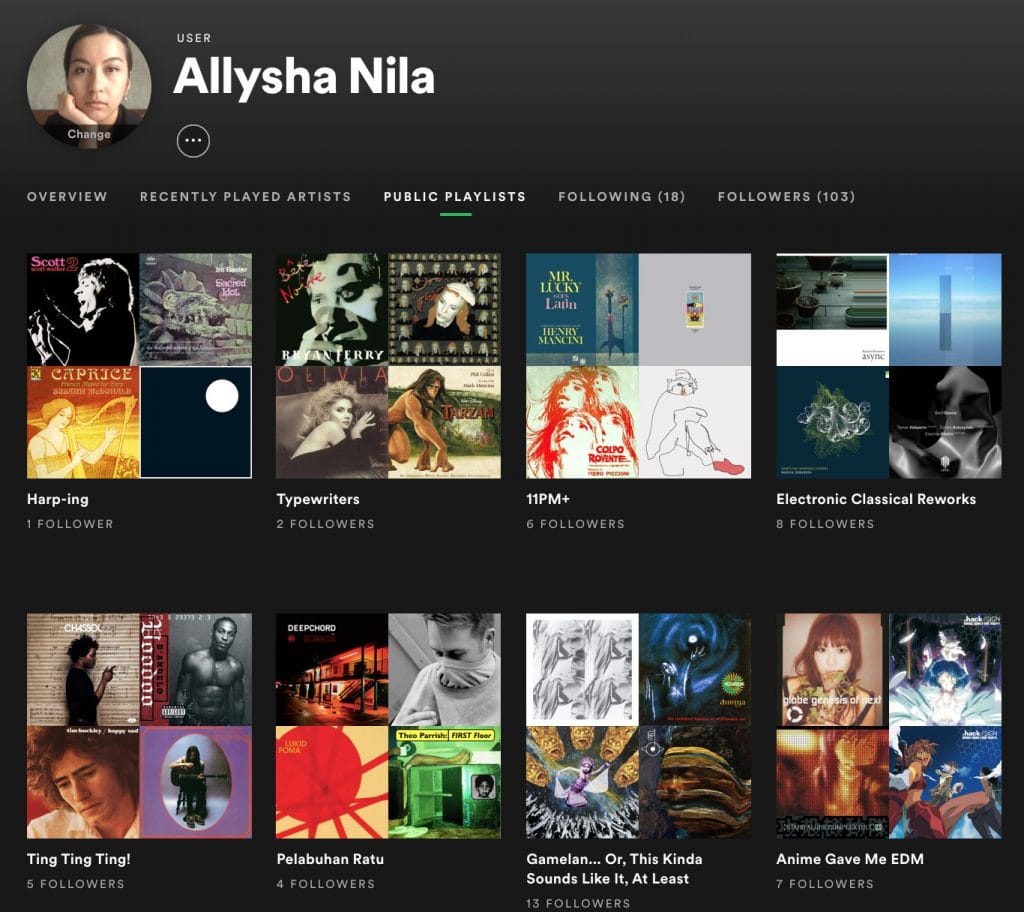
Task: Click '8 FOLLOWERS' under Electronic Classical Reworks
Action: (x=825, y=524)
